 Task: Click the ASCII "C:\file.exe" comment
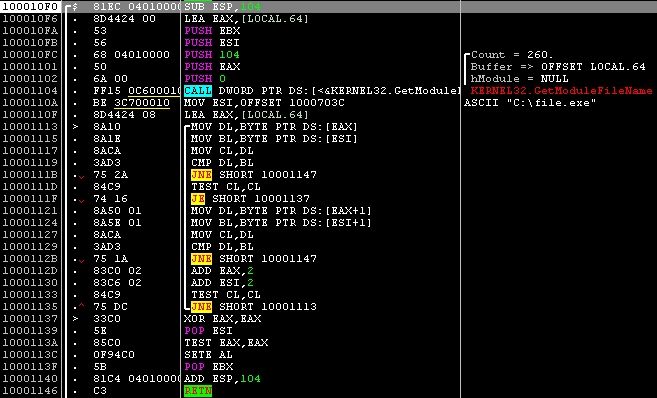[x=530, y=103]
